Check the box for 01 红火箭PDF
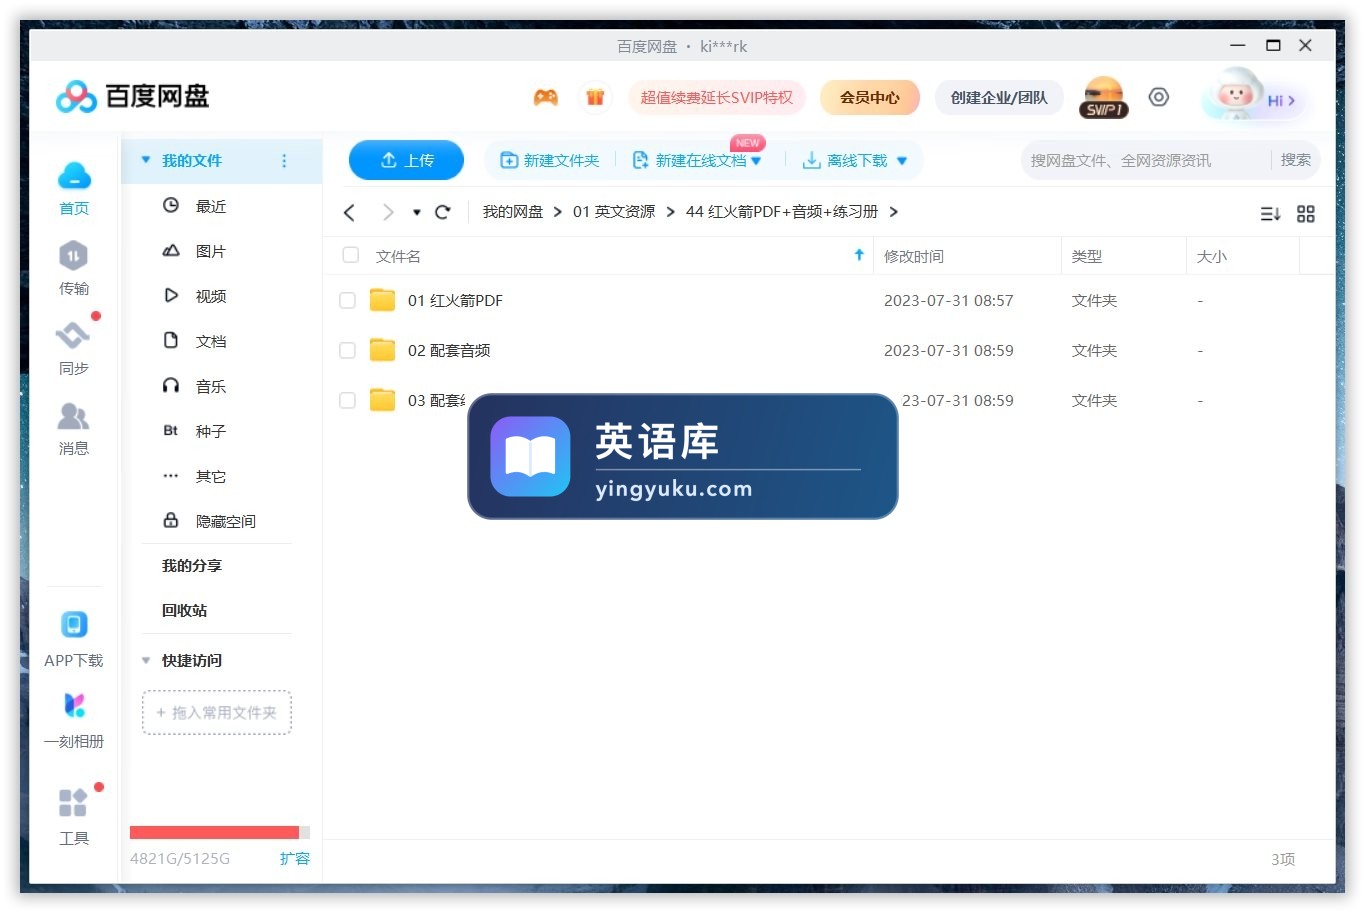 [x=347, y=300]
